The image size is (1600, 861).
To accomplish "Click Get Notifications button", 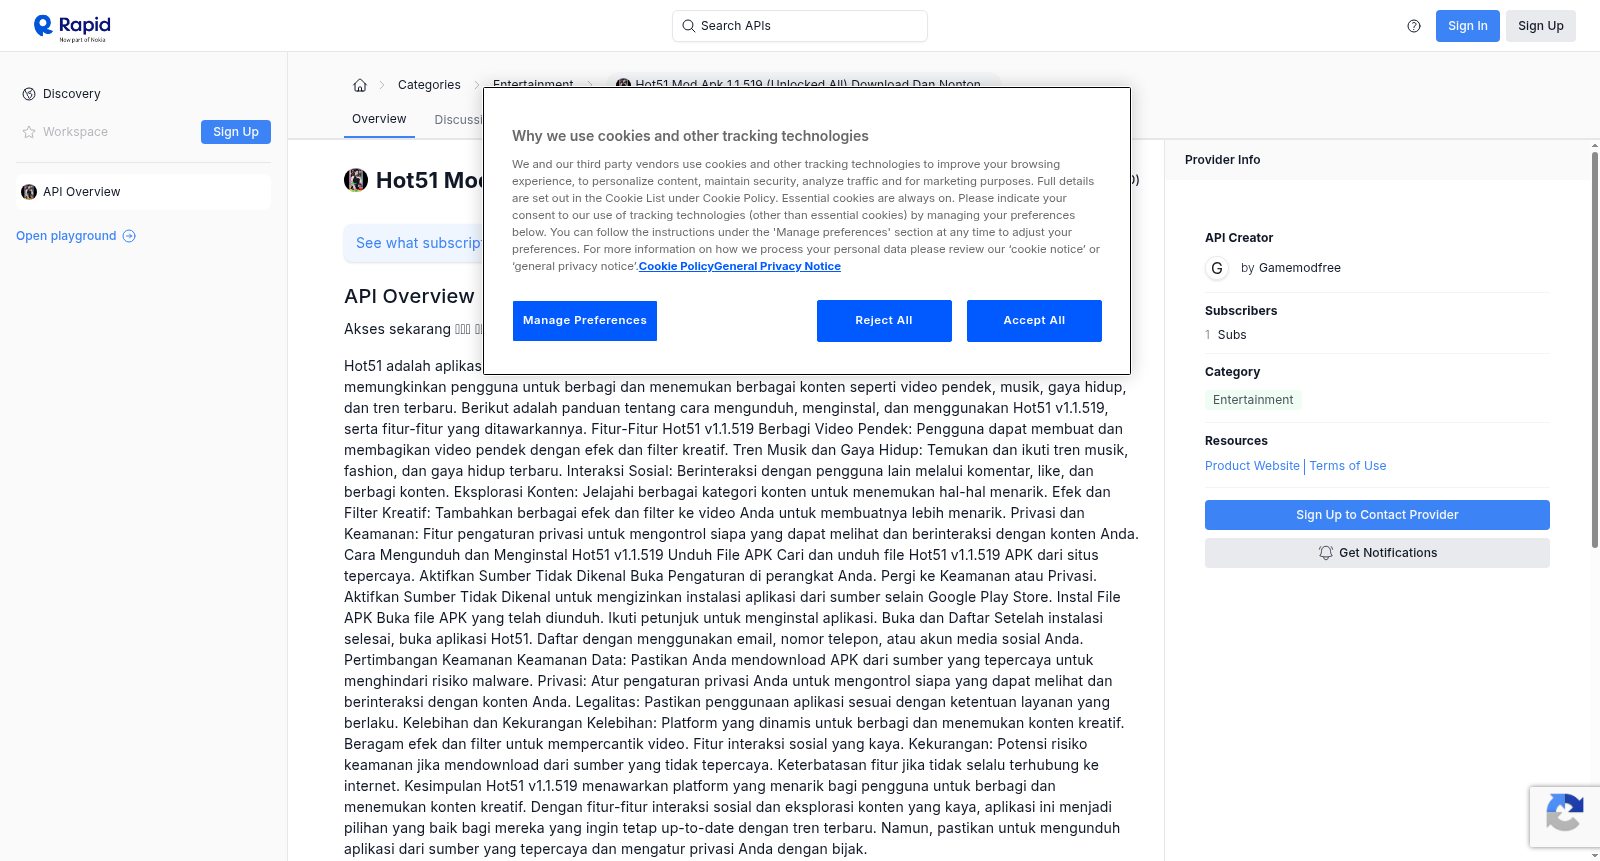I will (x=1377, y=553).
